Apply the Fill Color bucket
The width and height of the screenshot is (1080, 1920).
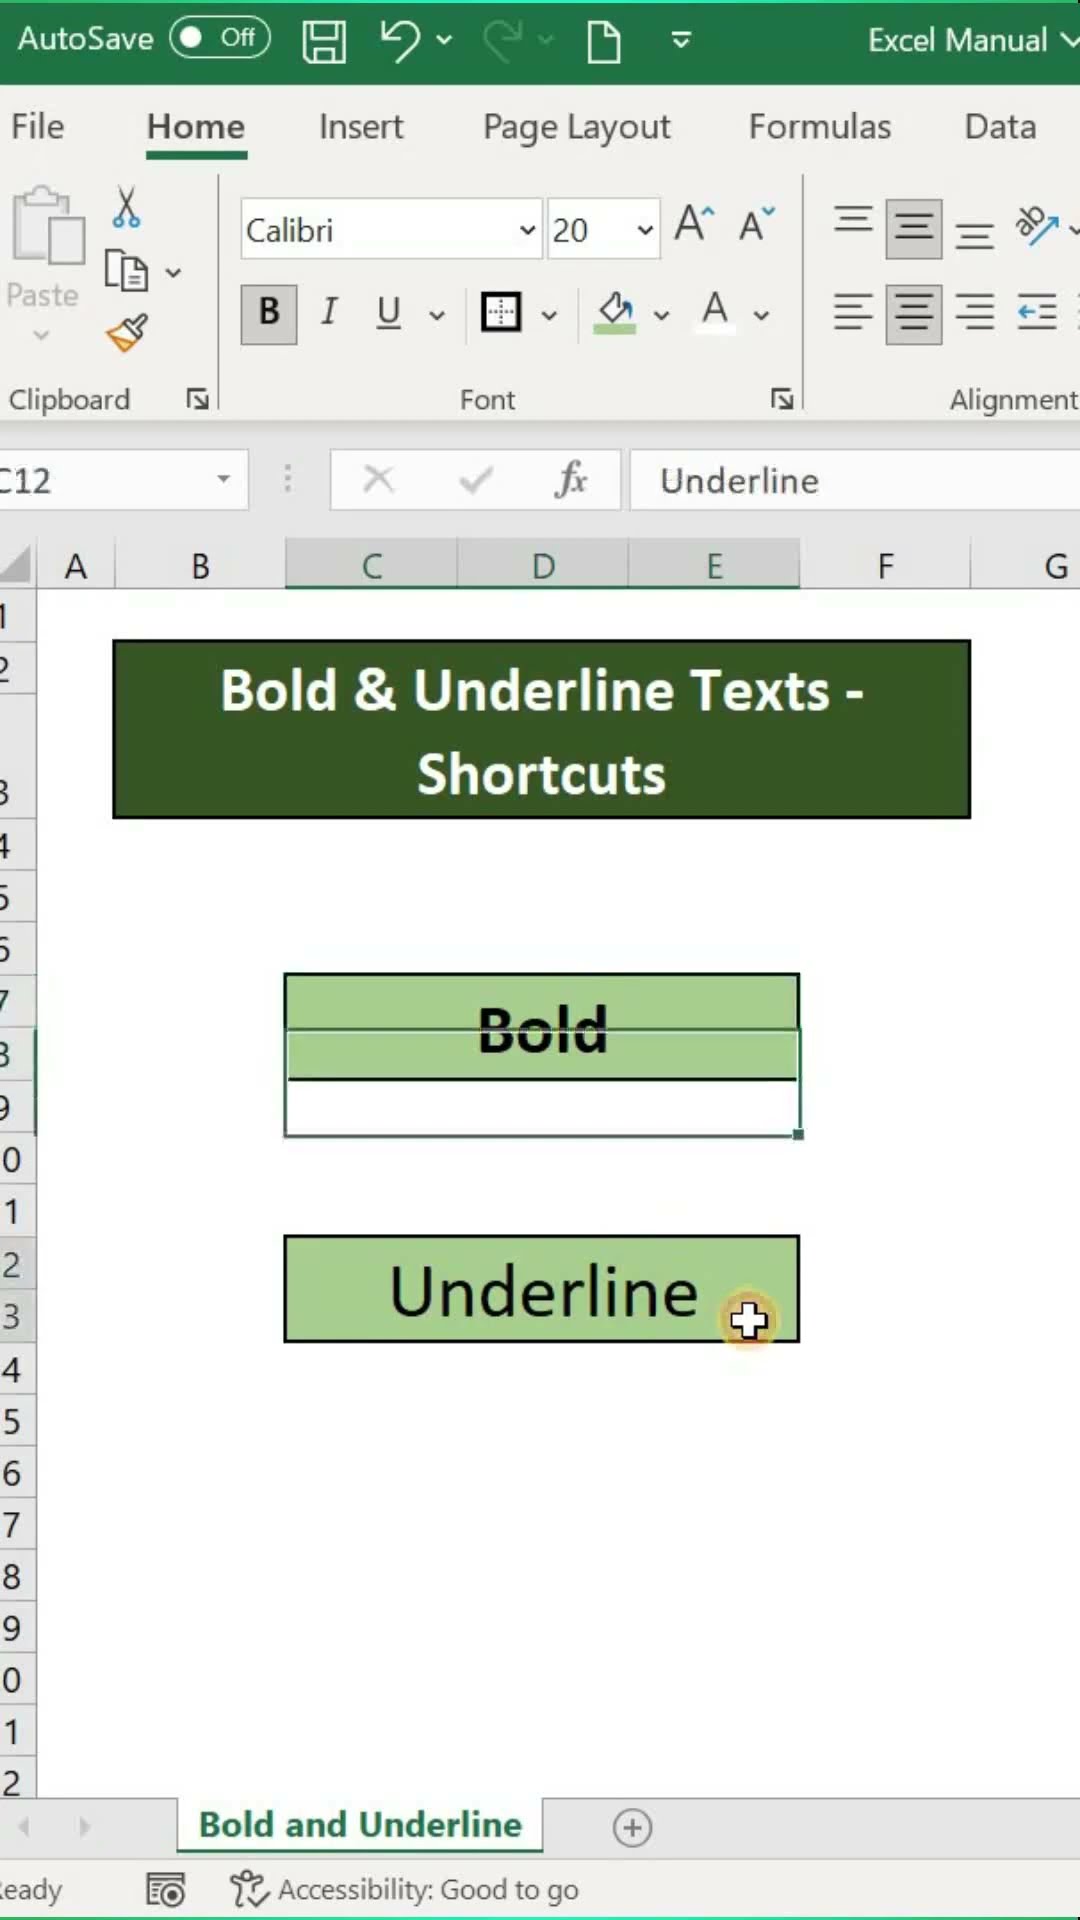coord(615,313)
